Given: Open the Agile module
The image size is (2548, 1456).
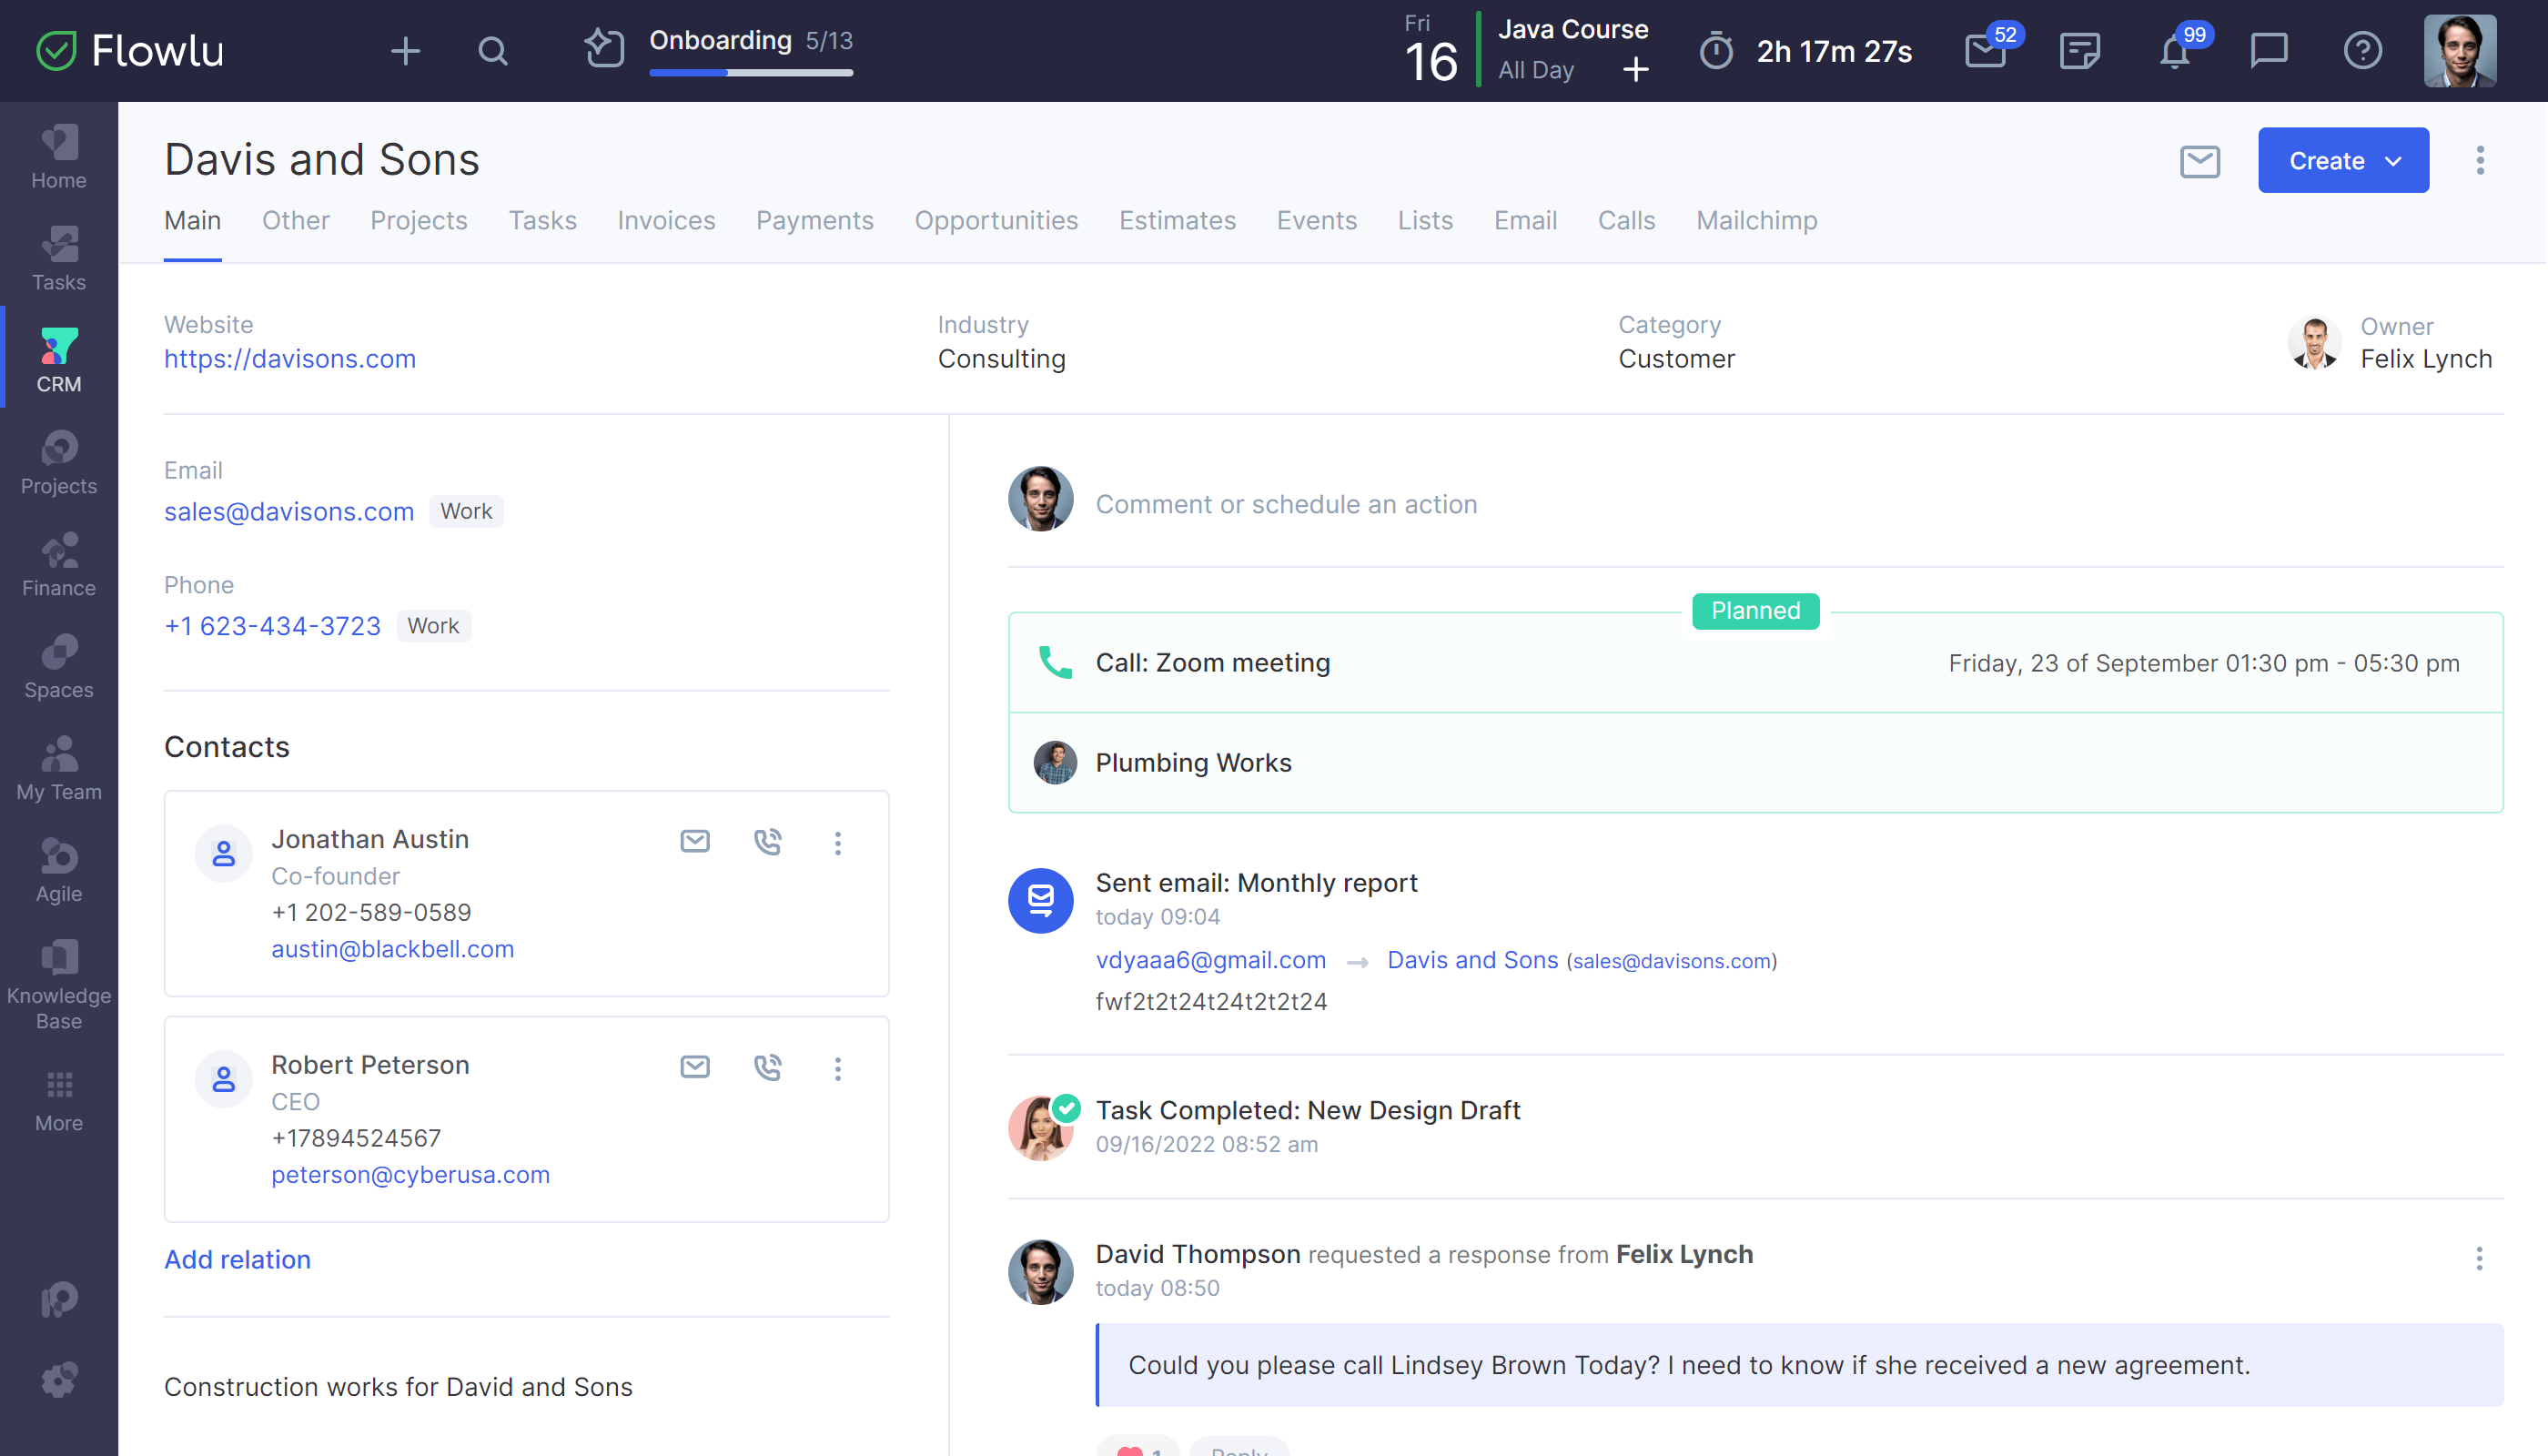Looking at the screenshot, I should click(x=58, y=868).
